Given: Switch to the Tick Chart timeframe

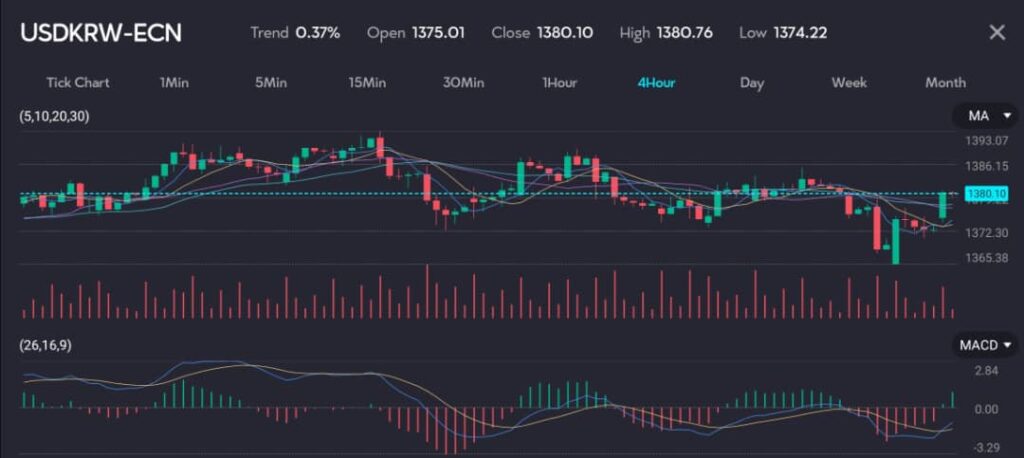Looking at the screenshot, I should (78, 82).
